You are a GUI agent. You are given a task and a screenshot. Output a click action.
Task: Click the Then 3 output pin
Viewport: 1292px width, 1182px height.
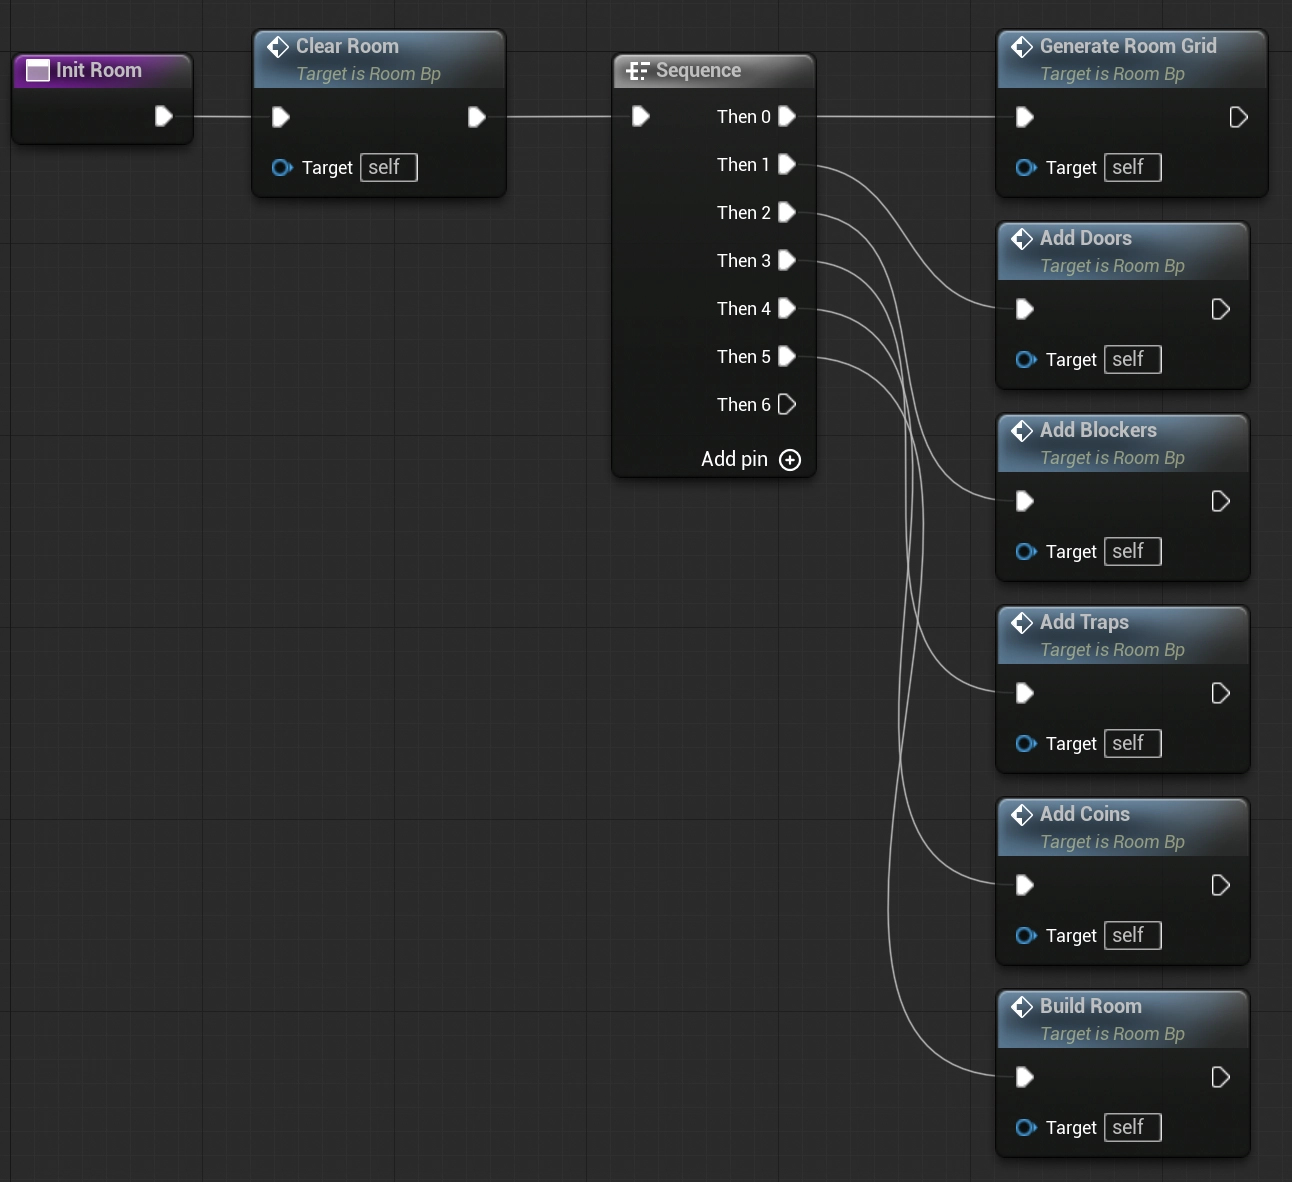[x=787, y=261]
